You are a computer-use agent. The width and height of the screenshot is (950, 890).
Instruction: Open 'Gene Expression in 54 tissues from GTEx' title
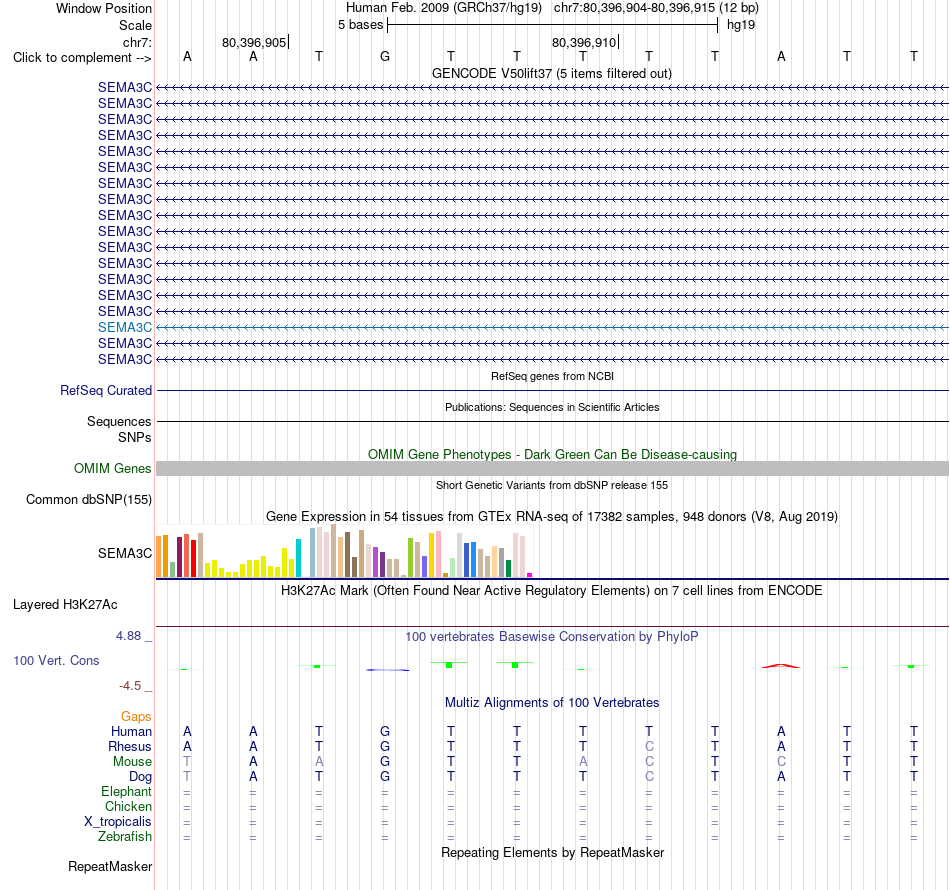pos(552,517)
